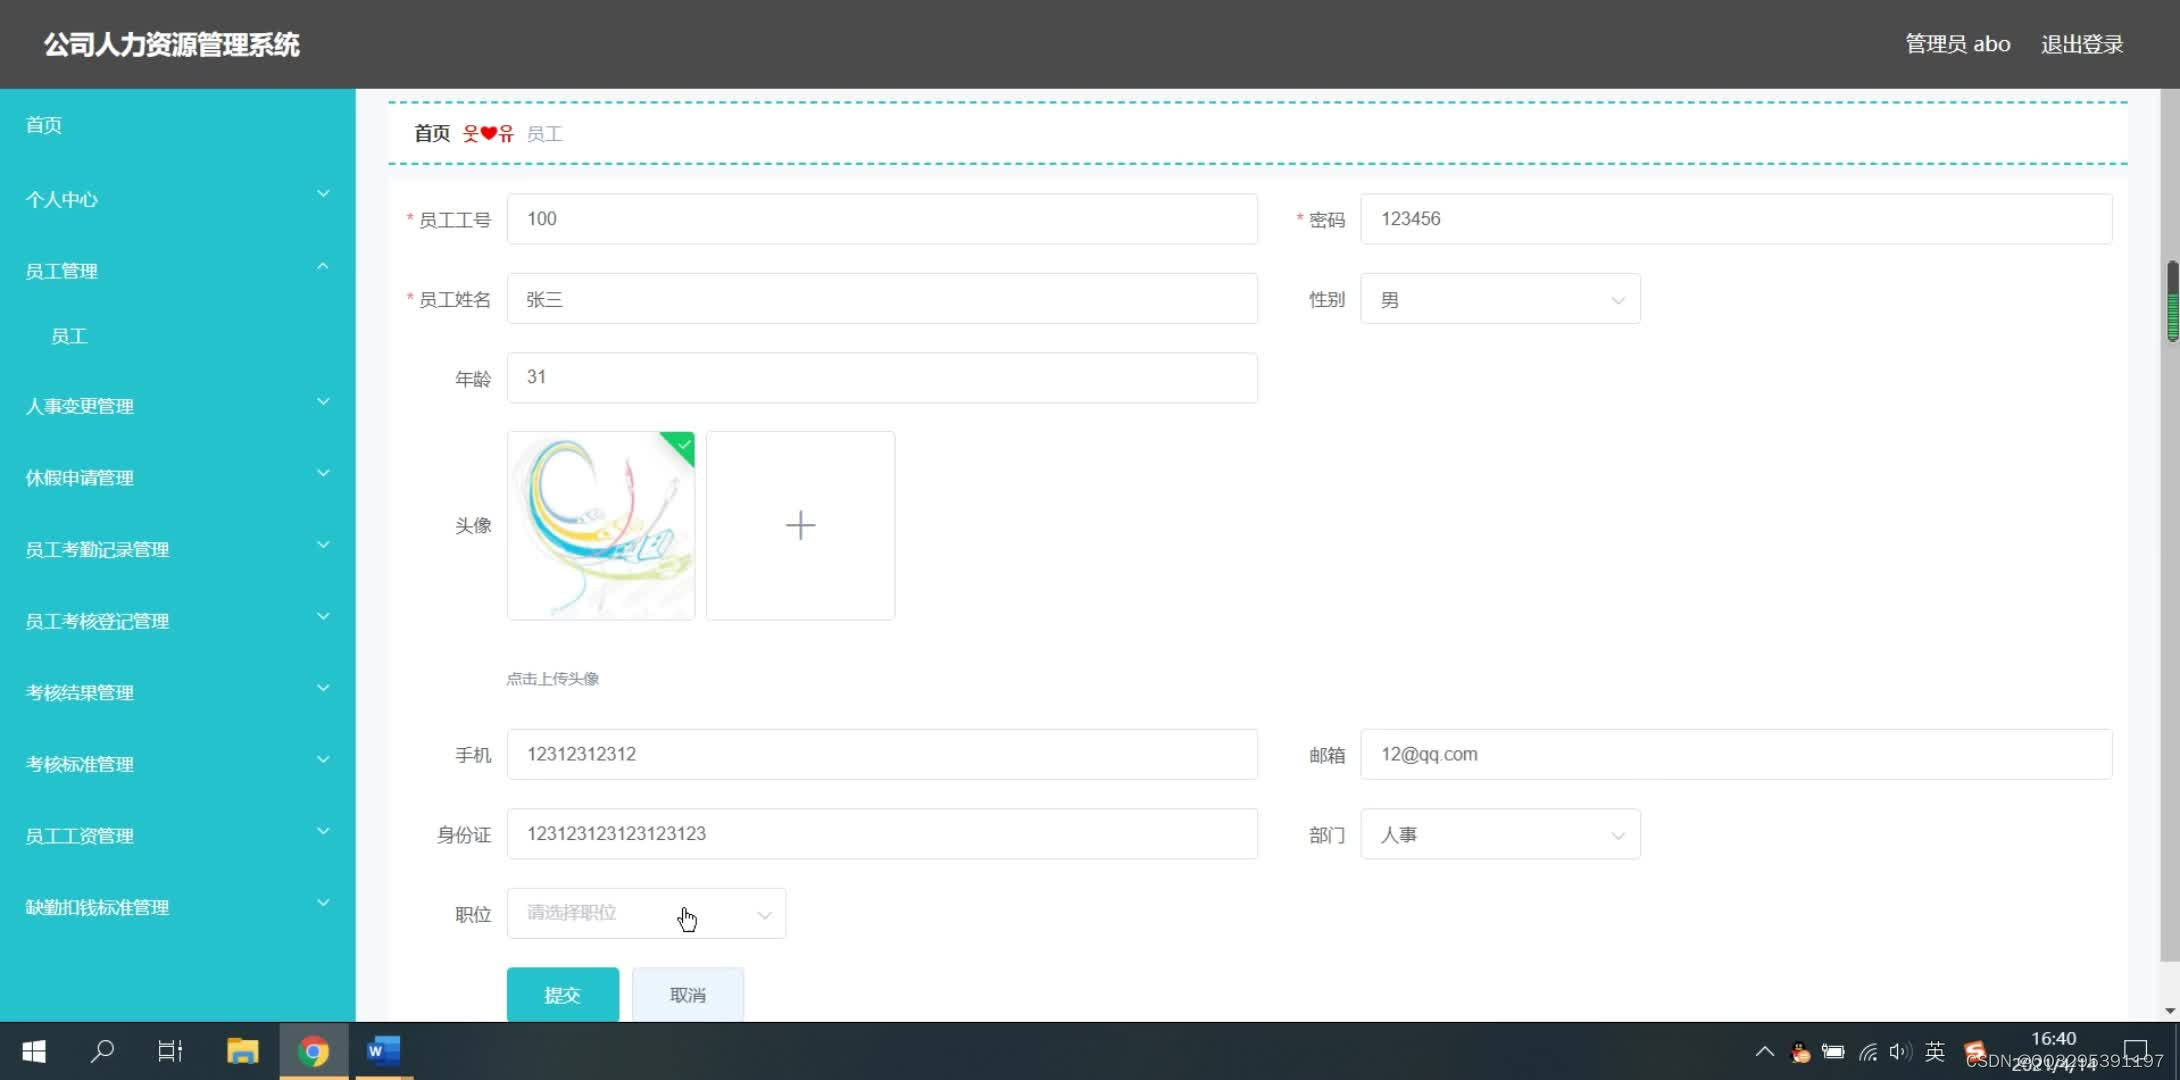Open the 性别 dropdown
Screen dimensions: 2180x1080
click(1500, 299)
